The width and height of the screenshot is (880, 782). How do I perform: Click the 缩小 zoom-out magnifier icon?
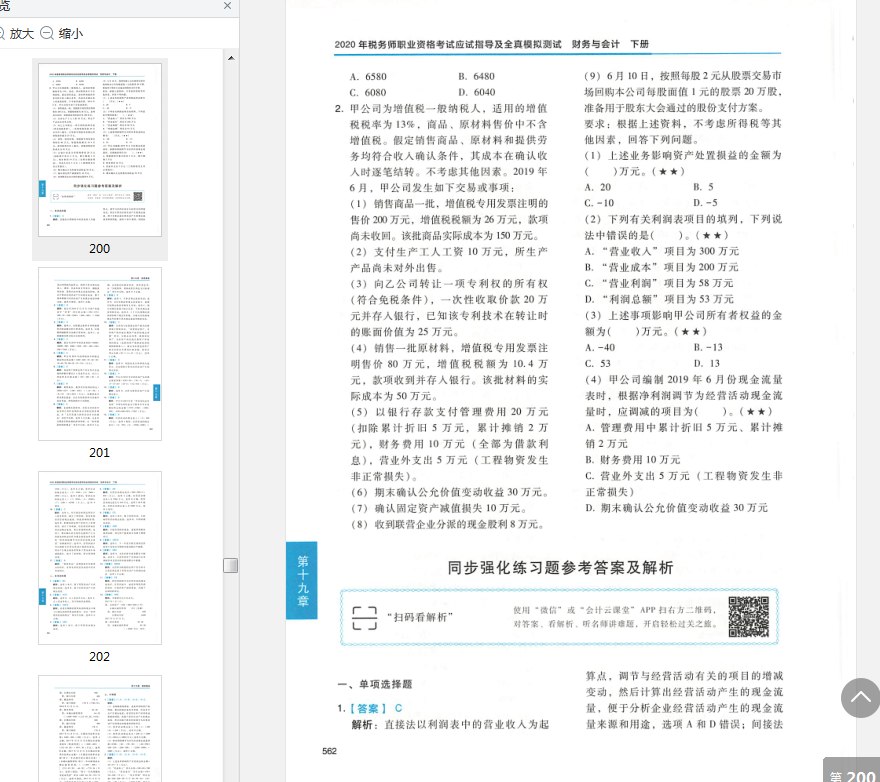(x=47, y=33)
